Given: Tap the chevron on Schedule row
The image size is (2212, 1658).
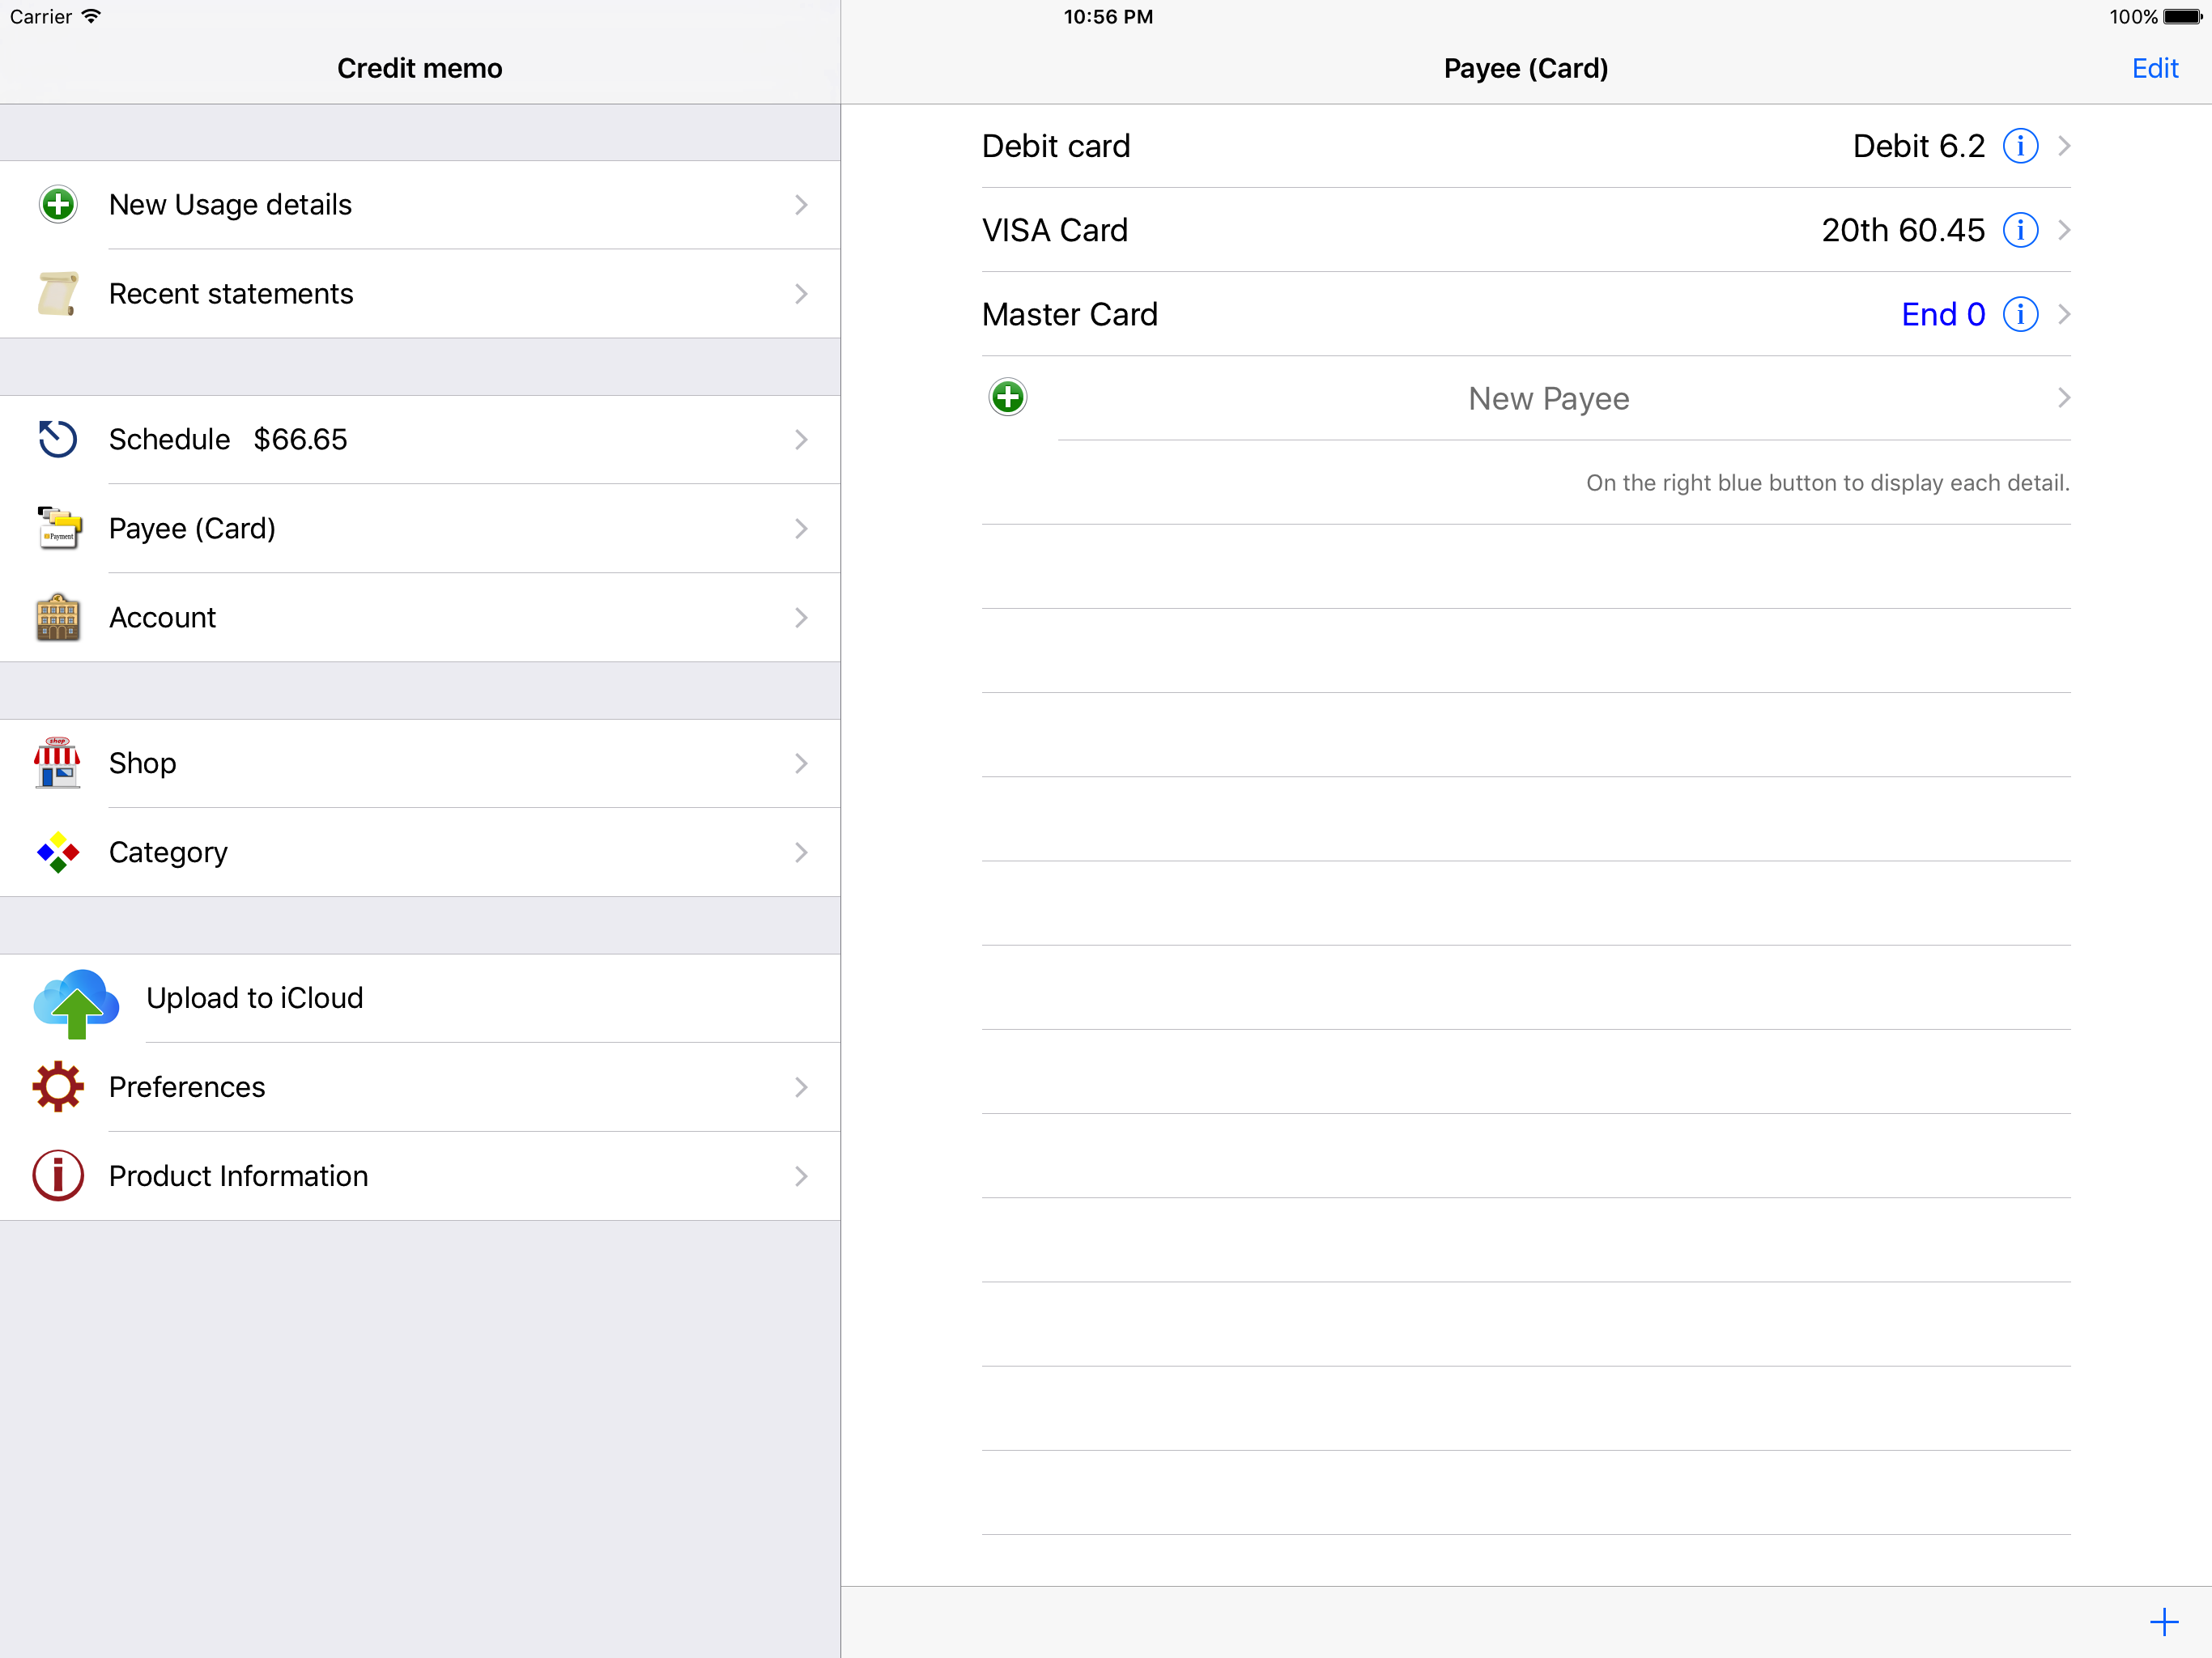Looking at the screenshot, I should (801, 440).
